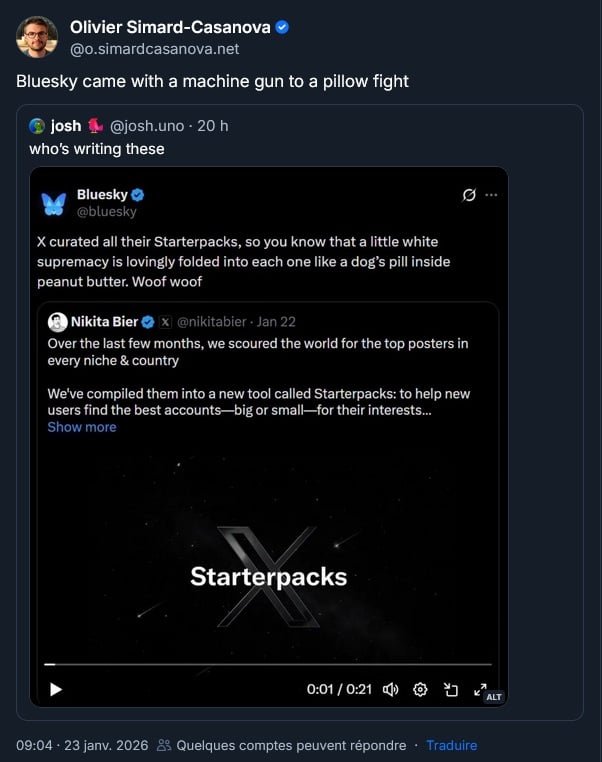This screenshot has height=762, width=602.
Task: Expand the tweet with "Show more"
Action: point(82,427)
